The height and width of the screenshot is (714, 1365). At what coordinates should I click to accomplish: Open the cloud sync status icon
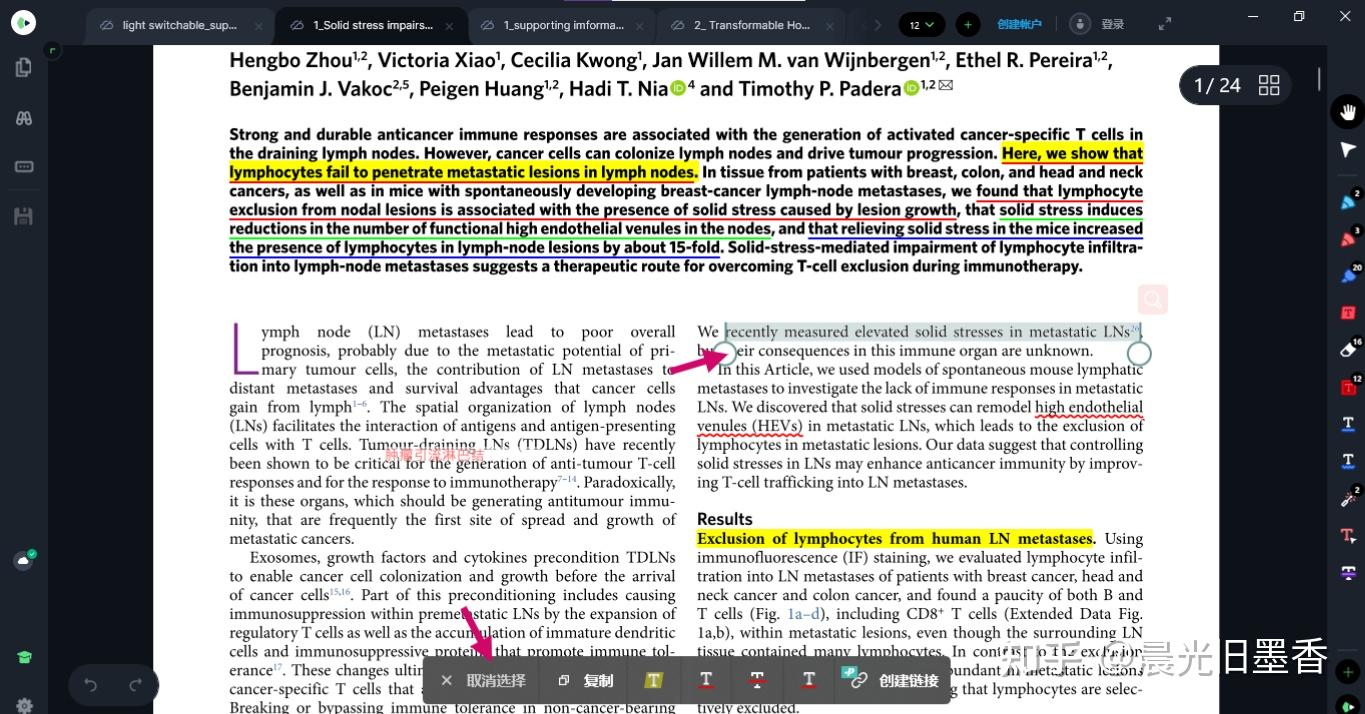tap(24, 561)
